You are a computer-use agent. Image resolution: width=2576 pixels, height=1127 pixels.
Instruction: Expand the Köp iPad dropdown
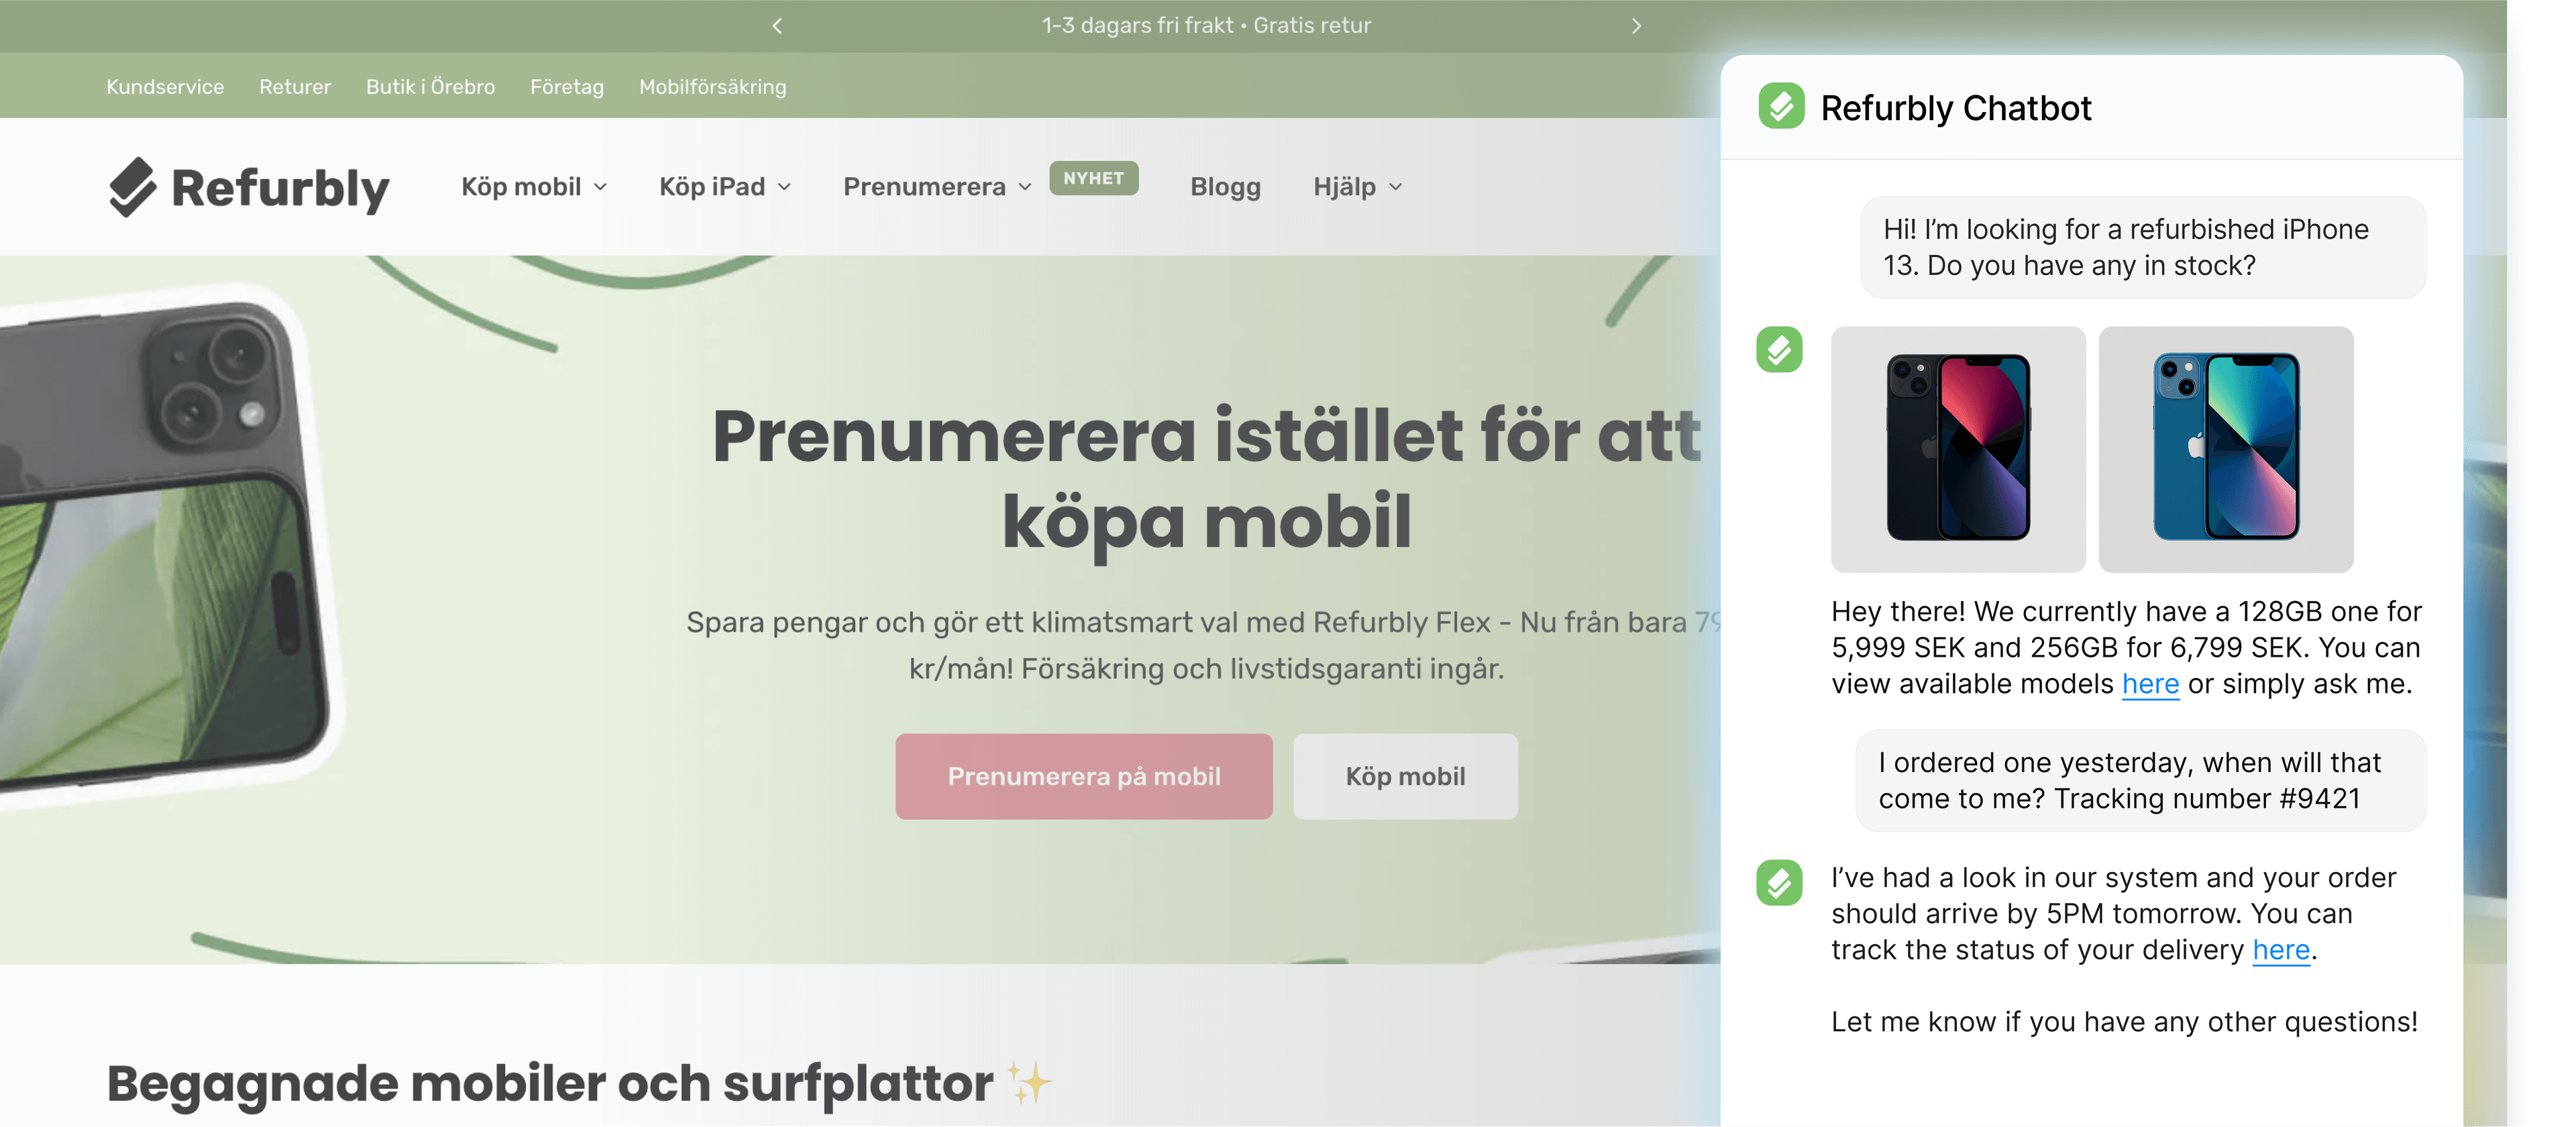coord(725,187)
